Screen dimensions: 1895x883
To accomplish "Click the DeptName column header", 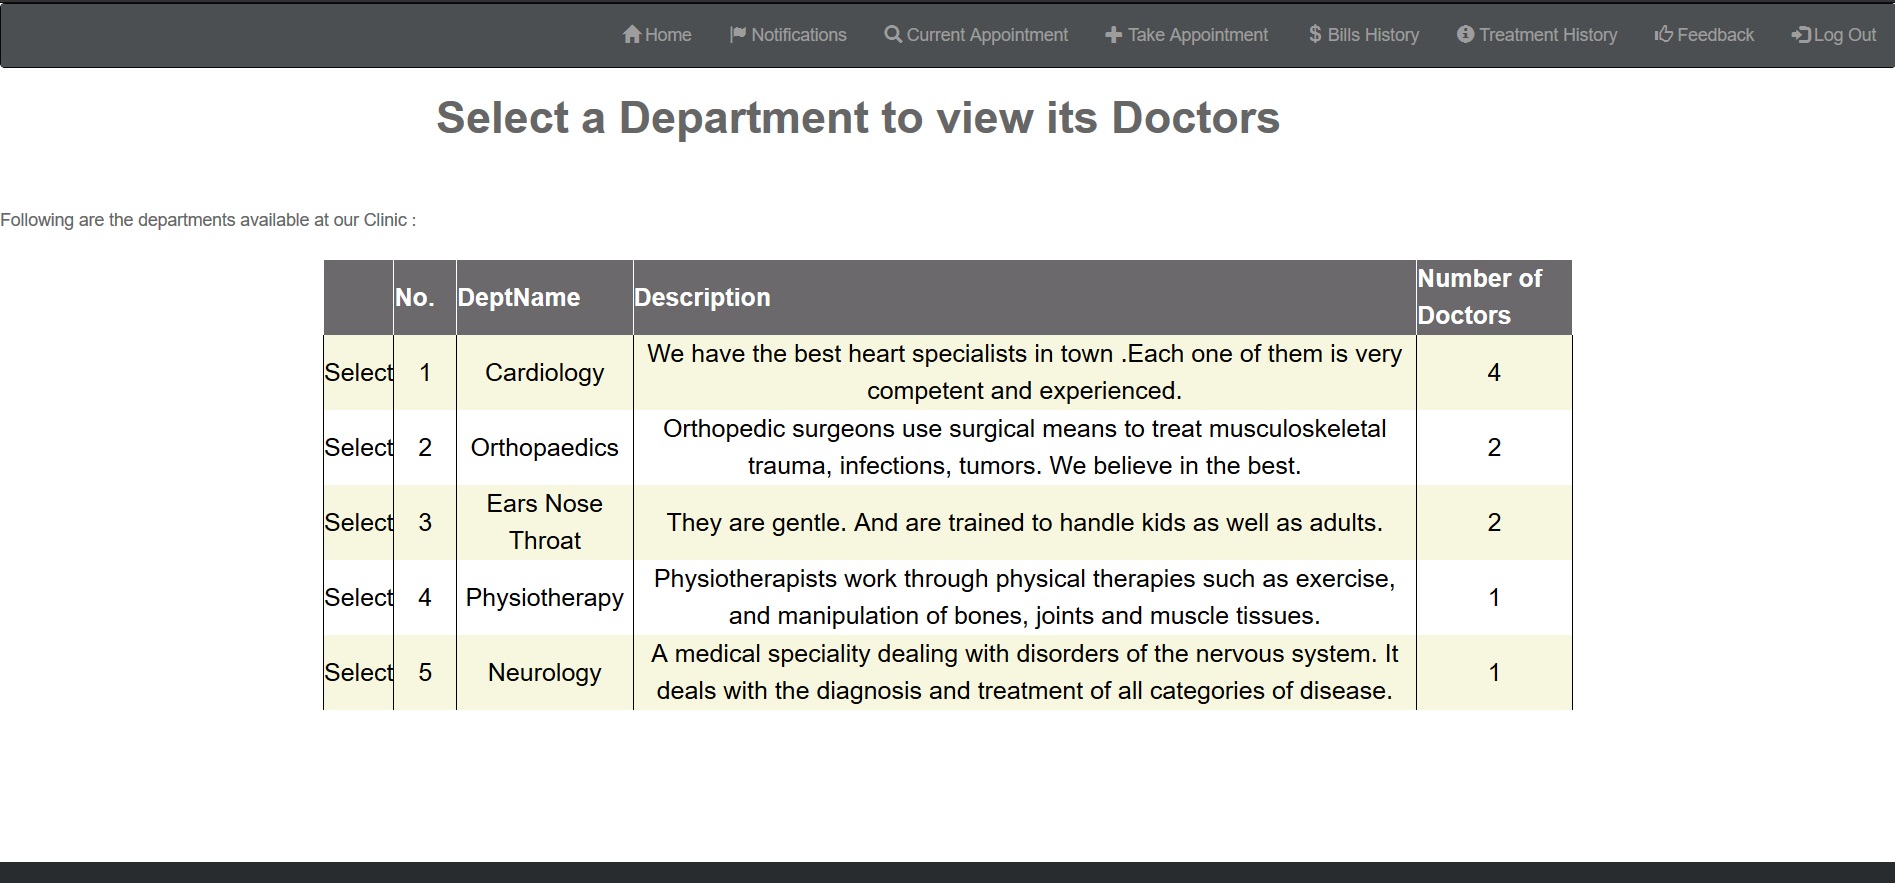I will coord(518,298).
